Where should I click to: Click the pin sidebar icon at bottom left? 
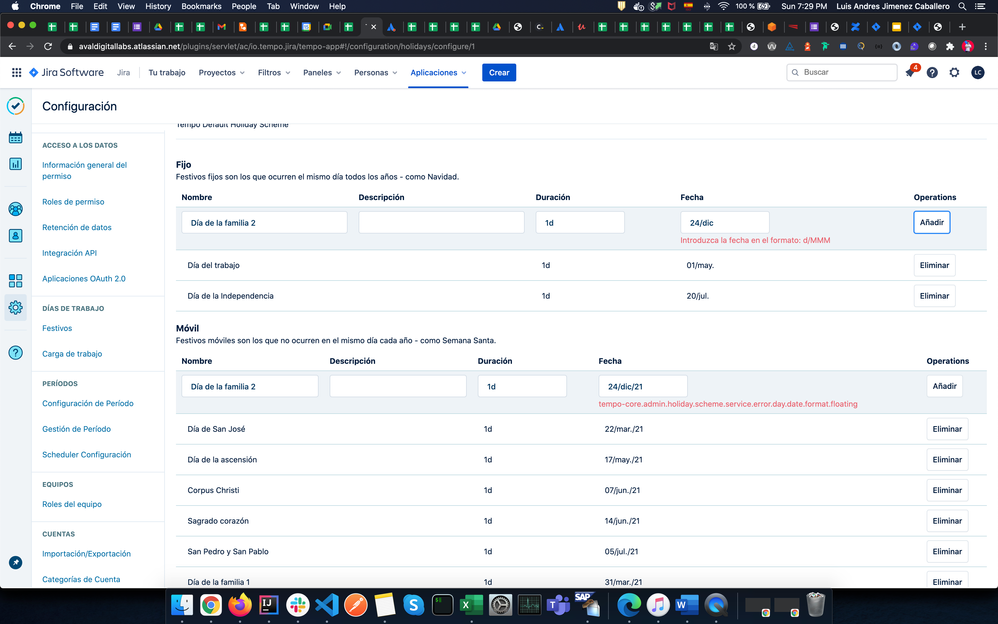click(15, 563)
